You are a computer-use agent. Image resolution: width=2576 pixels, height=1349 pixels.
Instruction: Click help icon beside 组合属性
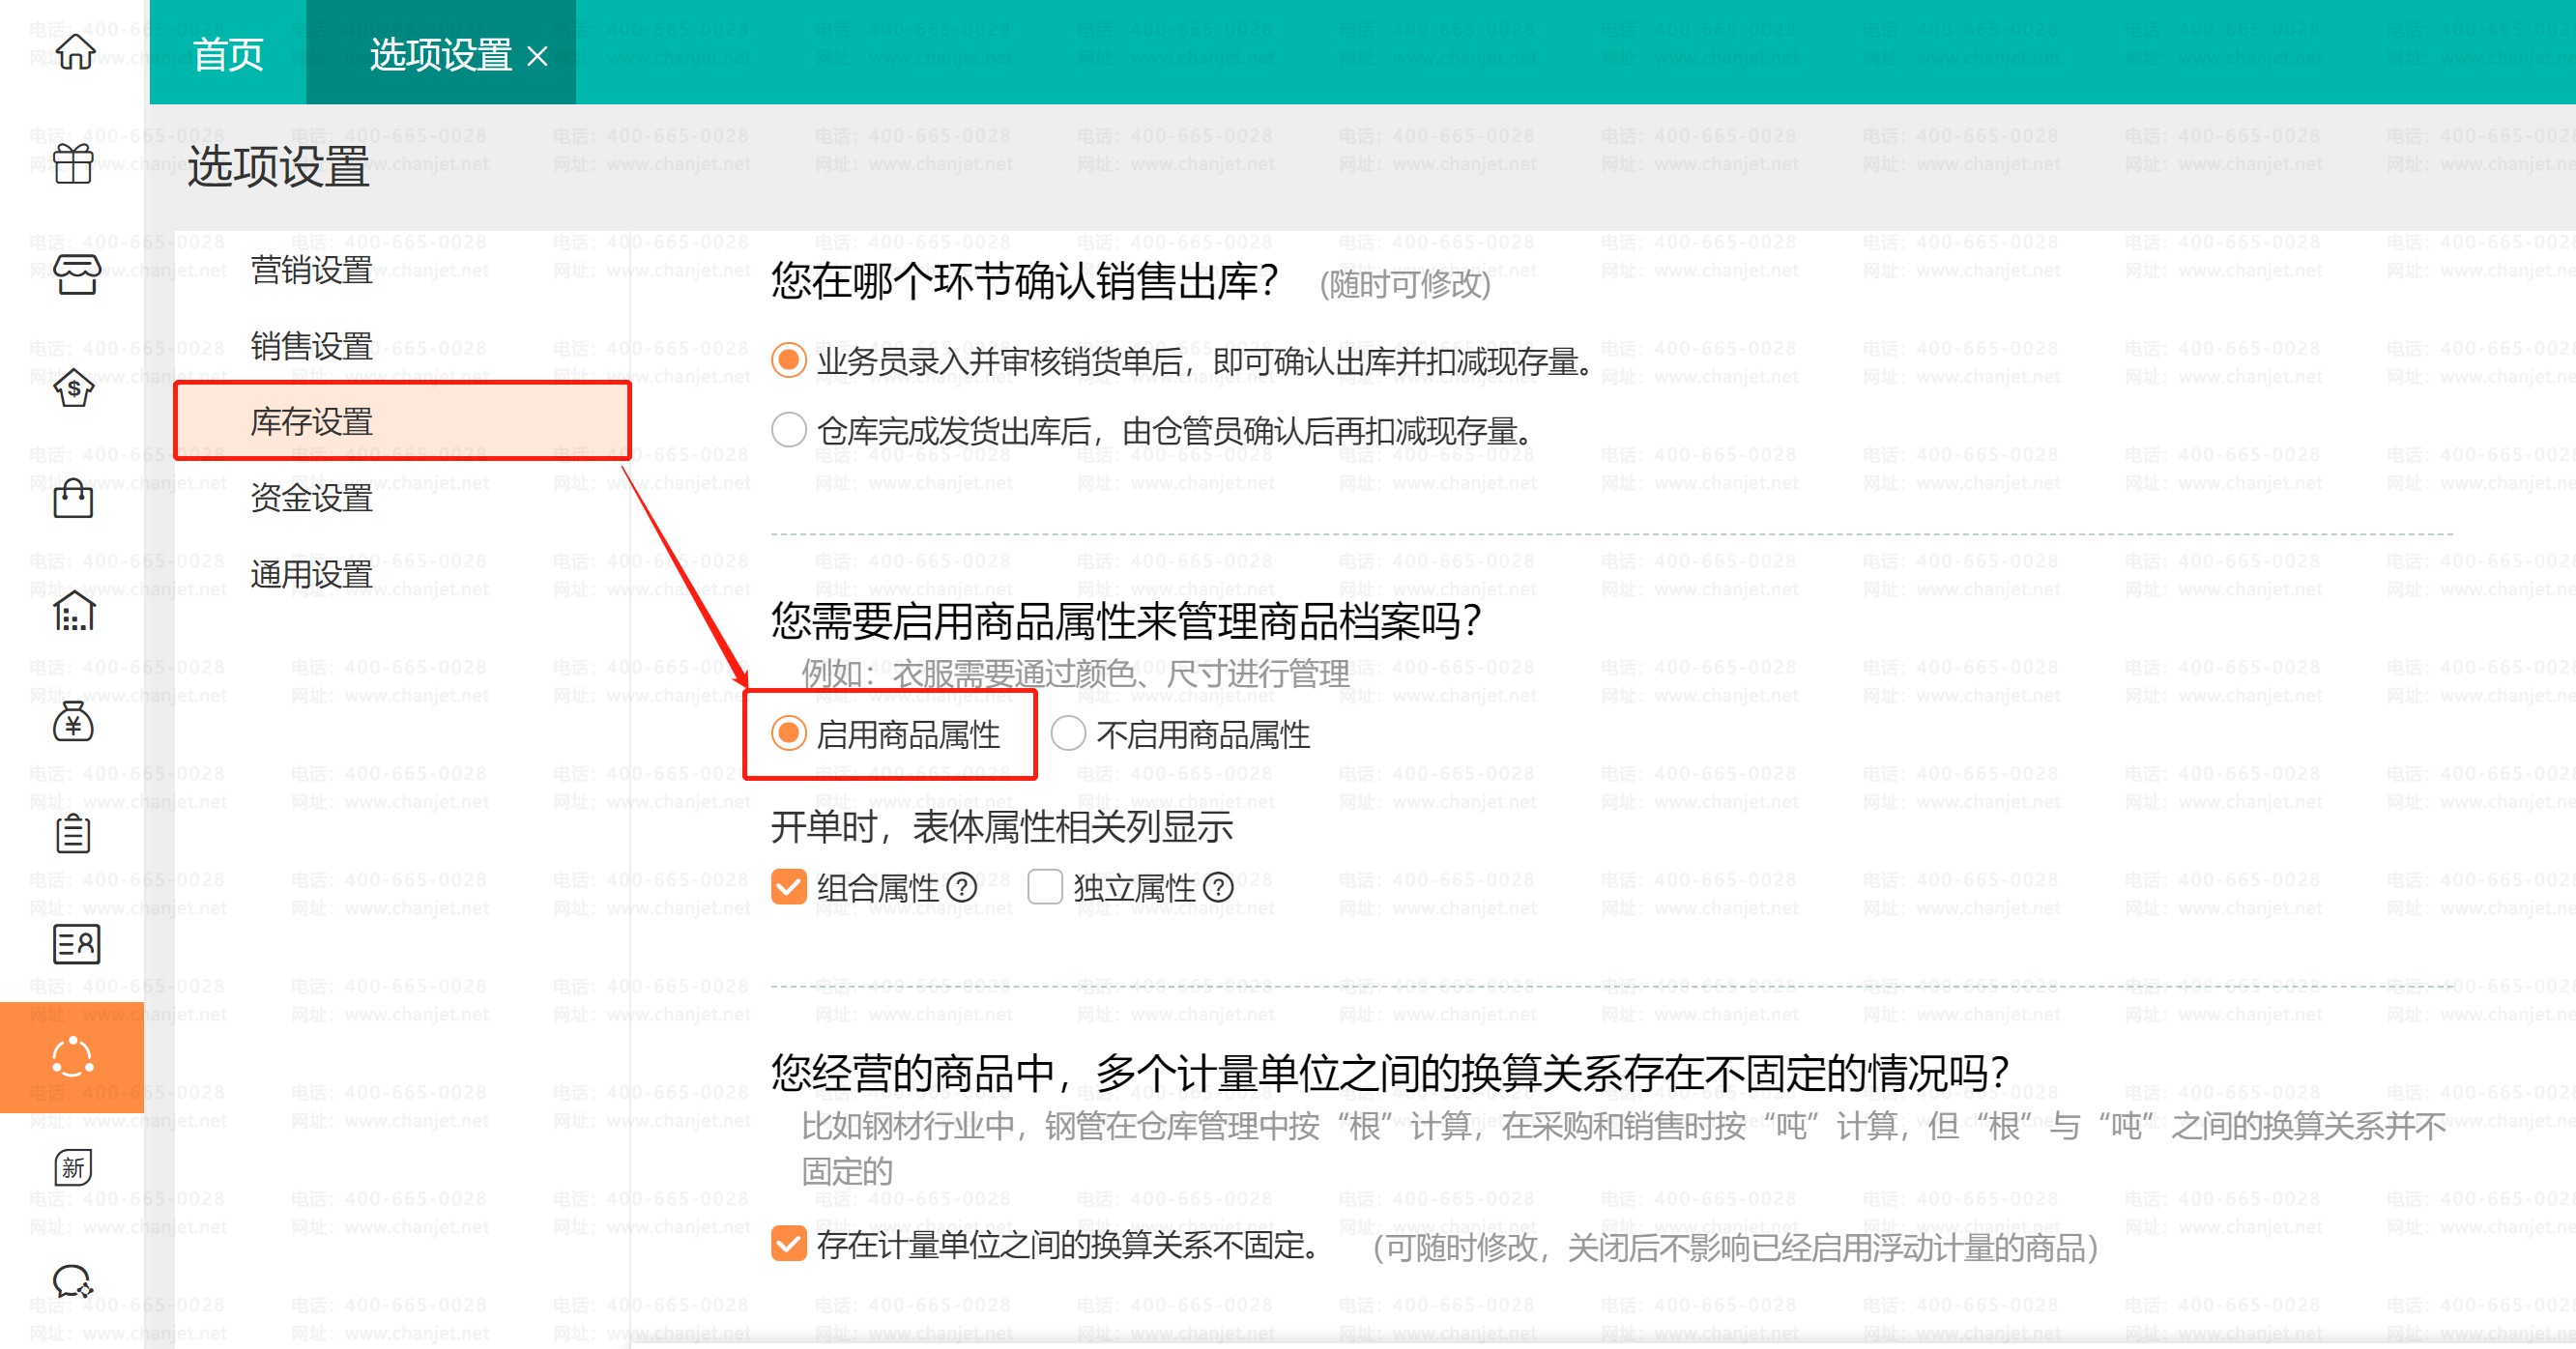point(962,887)
